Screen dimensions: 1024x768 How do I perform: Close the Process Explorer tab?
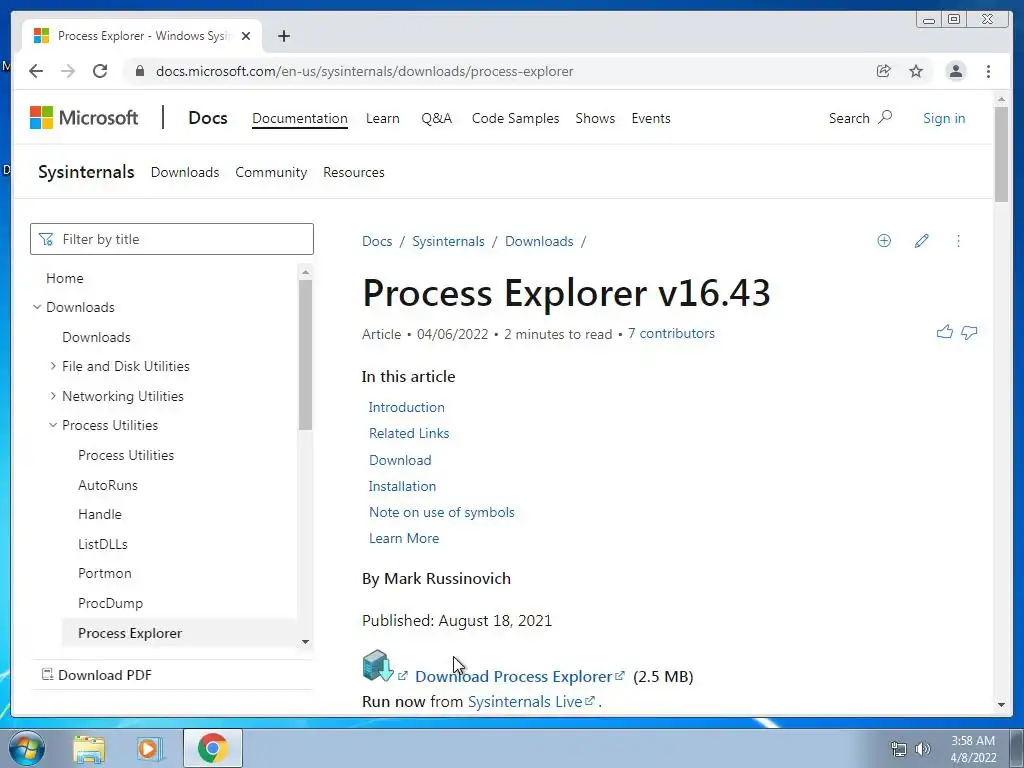click(246, 36)
